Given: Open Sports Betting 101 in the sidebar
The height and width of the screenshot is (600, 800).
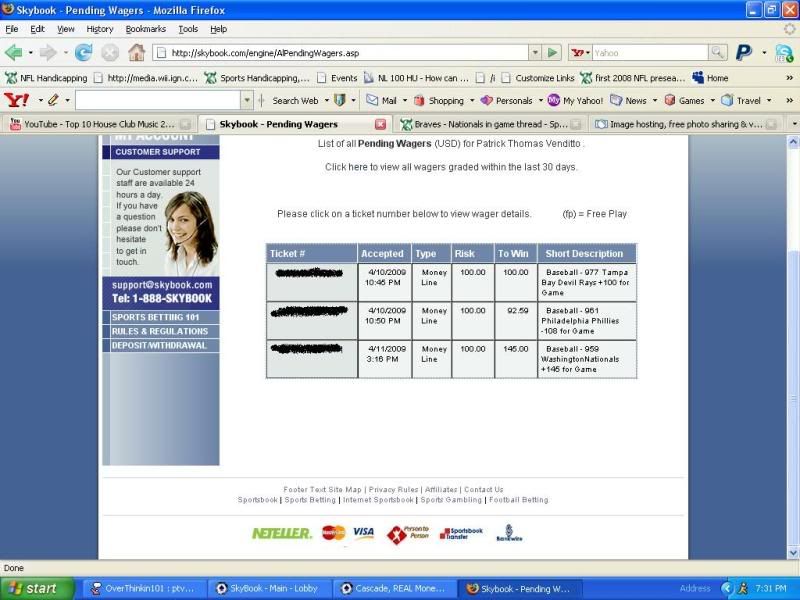Looking at the screenshot, I should click(161, 317).
